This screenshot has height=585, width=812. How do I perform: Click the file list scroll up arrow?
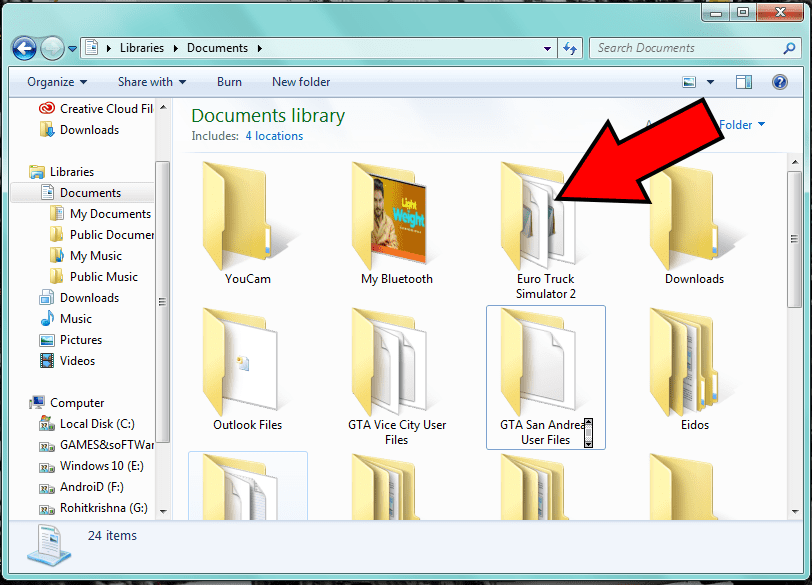(x=794, y=162)
